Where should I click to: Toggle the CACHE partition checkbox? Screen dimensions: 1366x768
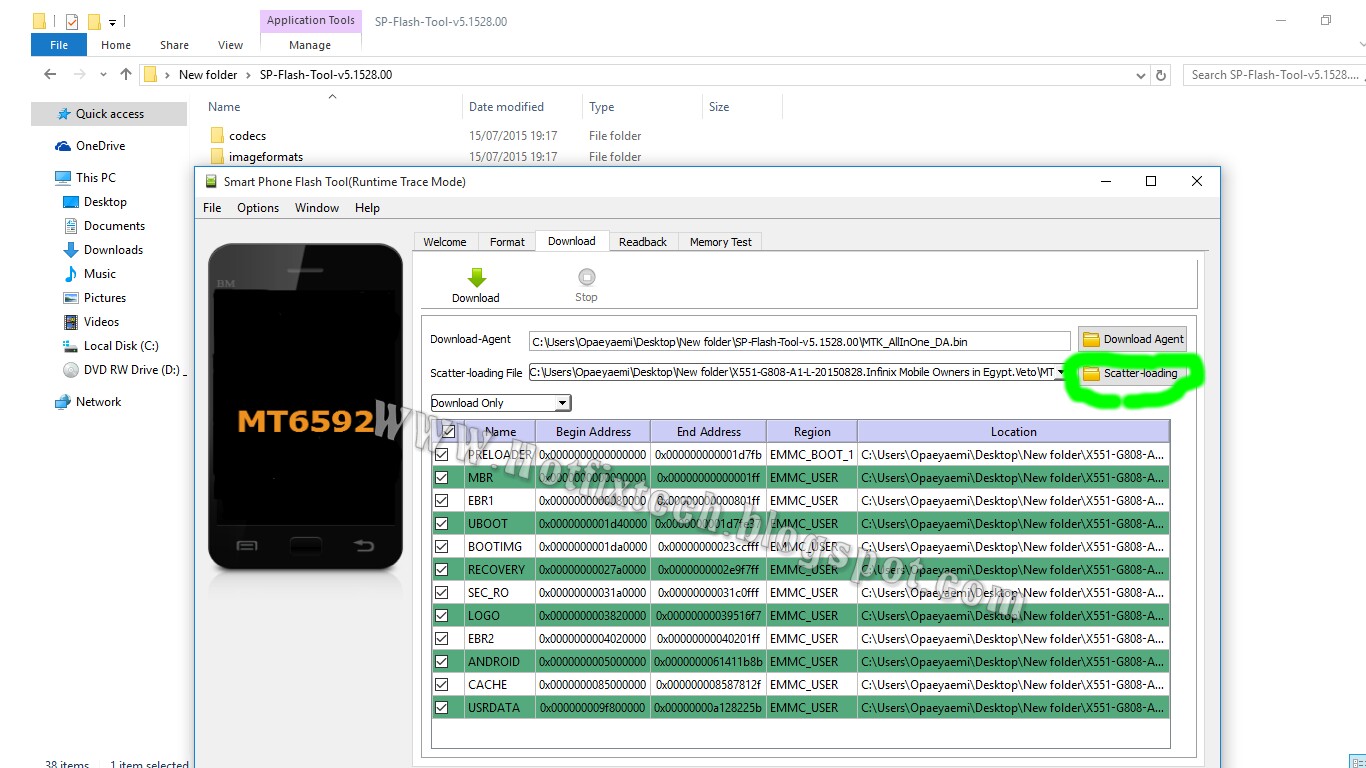pyautogui.click(x=442, y=685)
